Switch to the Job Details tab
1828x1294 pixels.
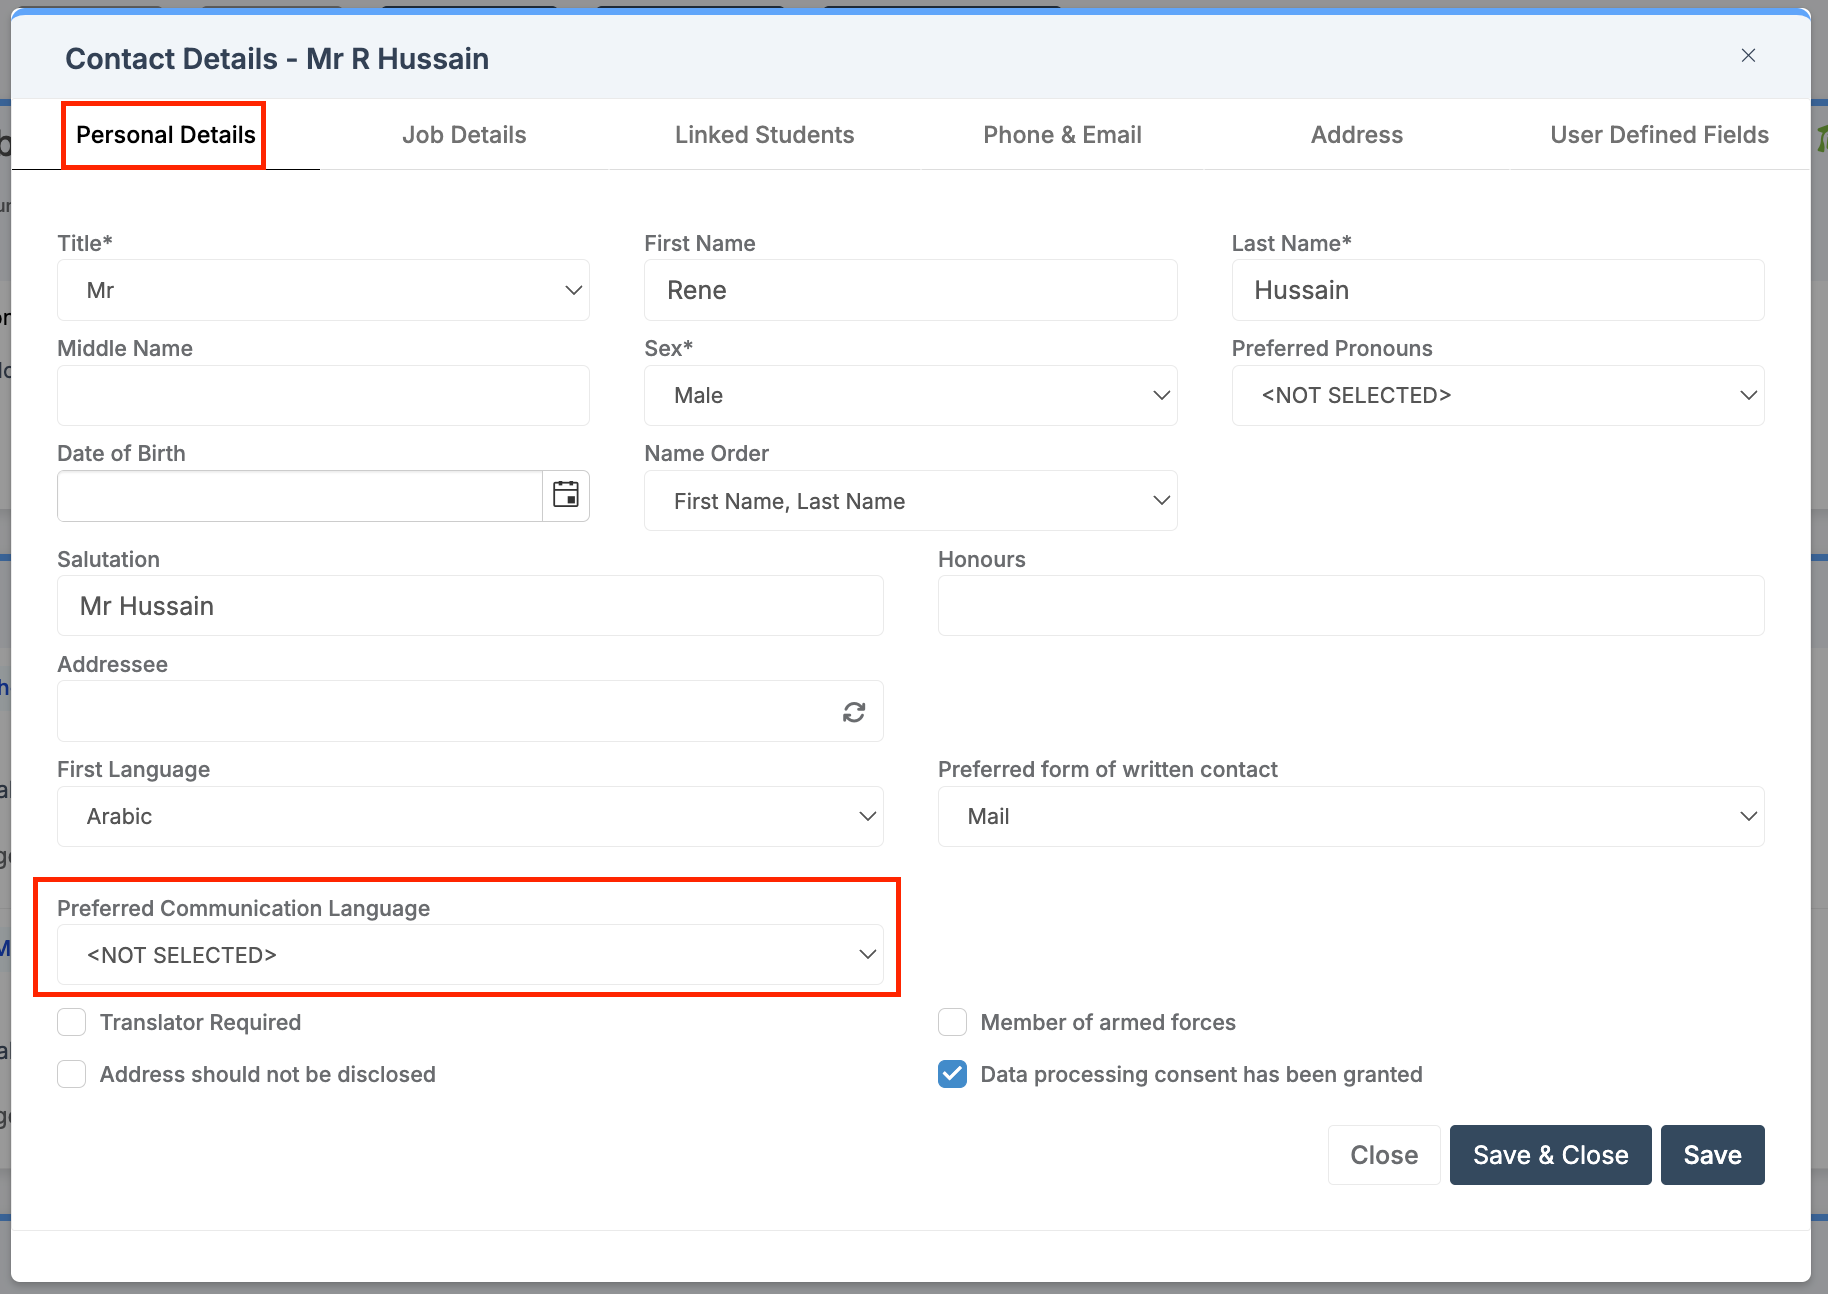point(464,135)
